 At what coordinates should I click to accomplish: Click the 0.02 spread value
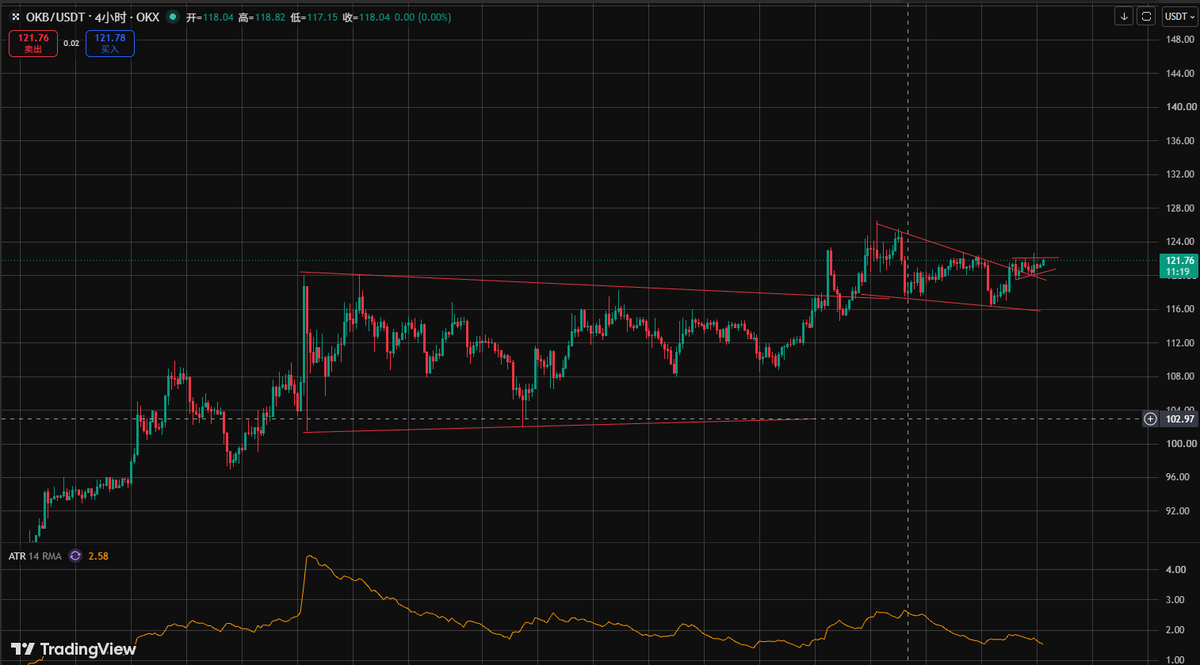click(71, 43)
